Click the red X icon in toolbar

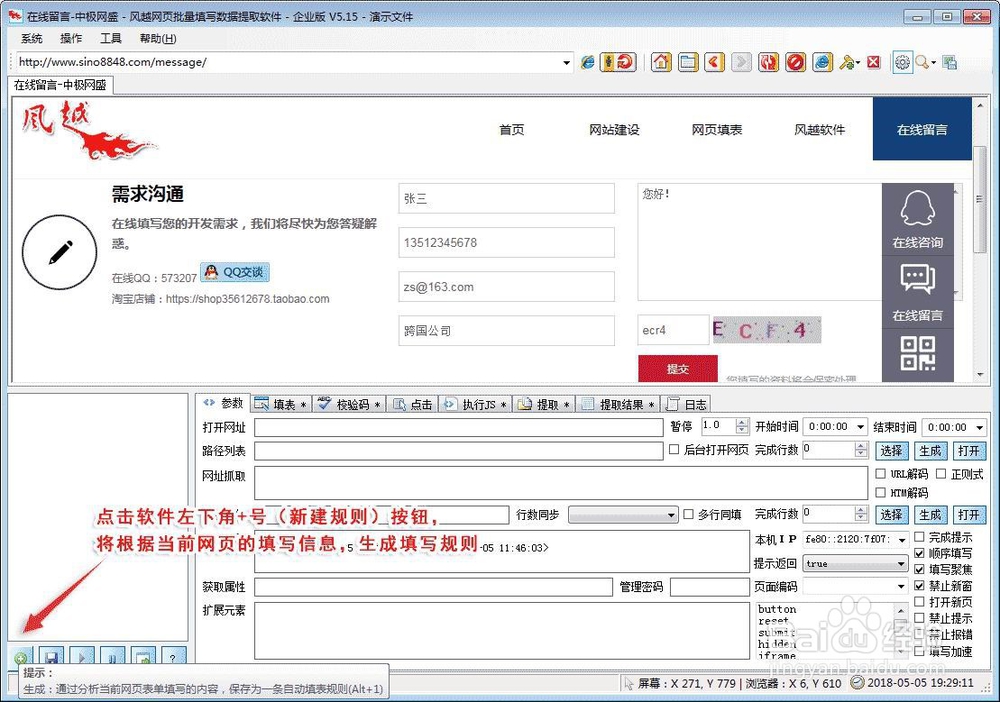coord(874,62)
